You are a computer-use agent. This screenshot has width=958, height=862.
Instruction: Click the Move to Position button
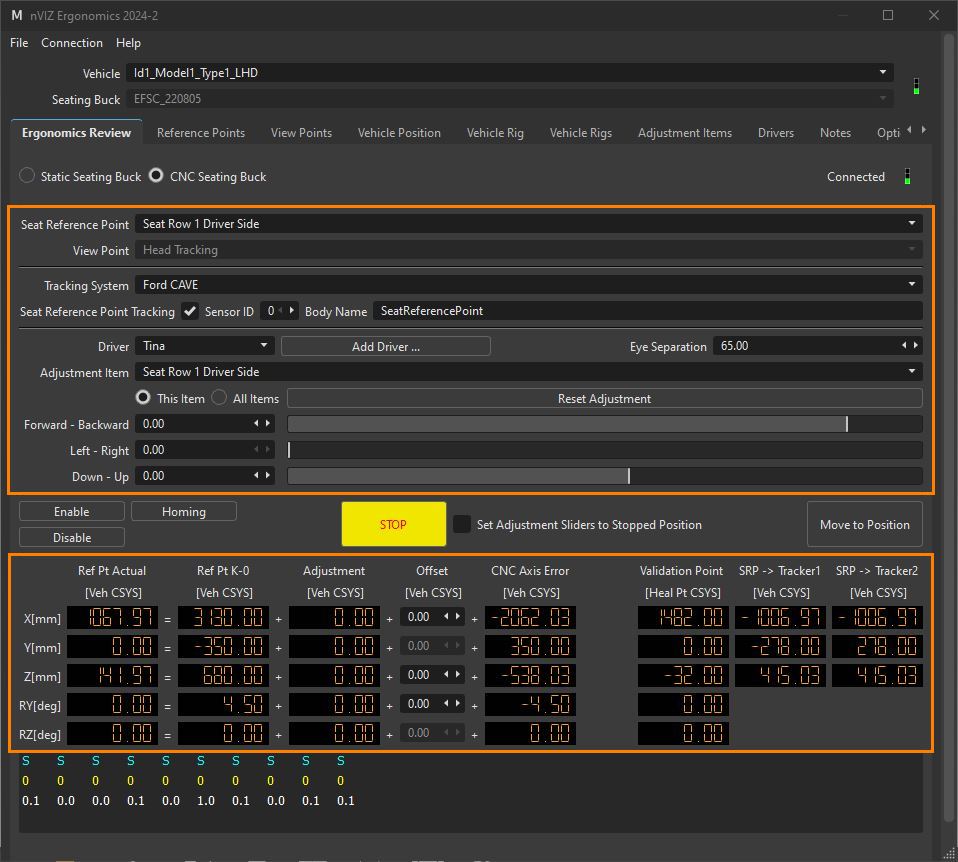click(x=865, y=524)
